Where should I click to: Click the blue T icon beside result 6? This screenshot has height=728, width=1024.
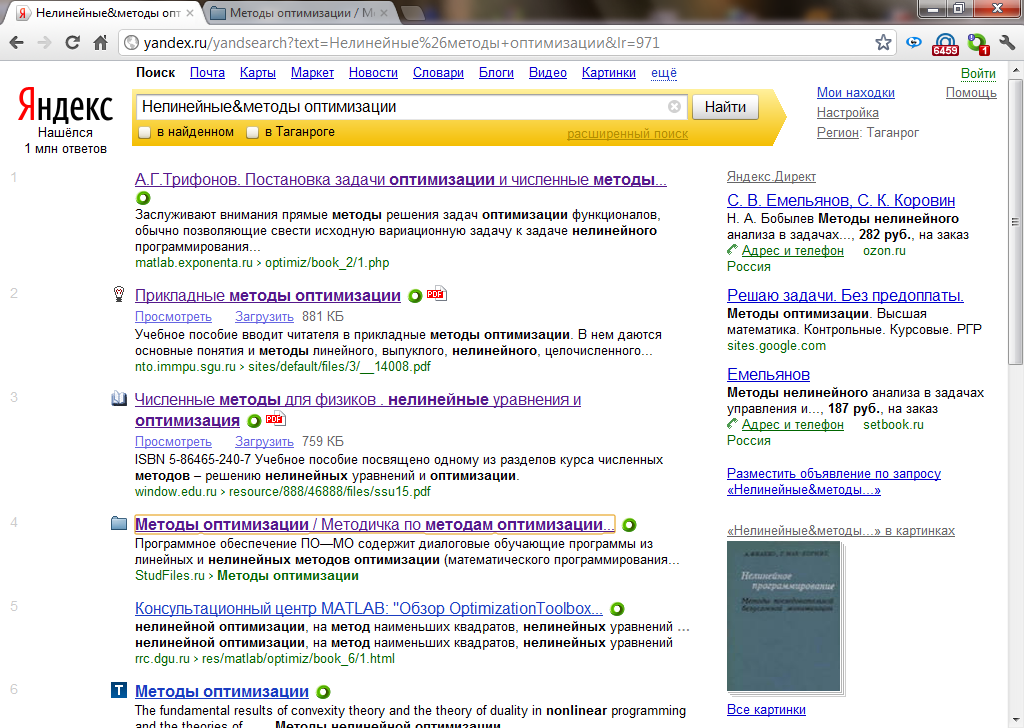(x=119, y=690)
